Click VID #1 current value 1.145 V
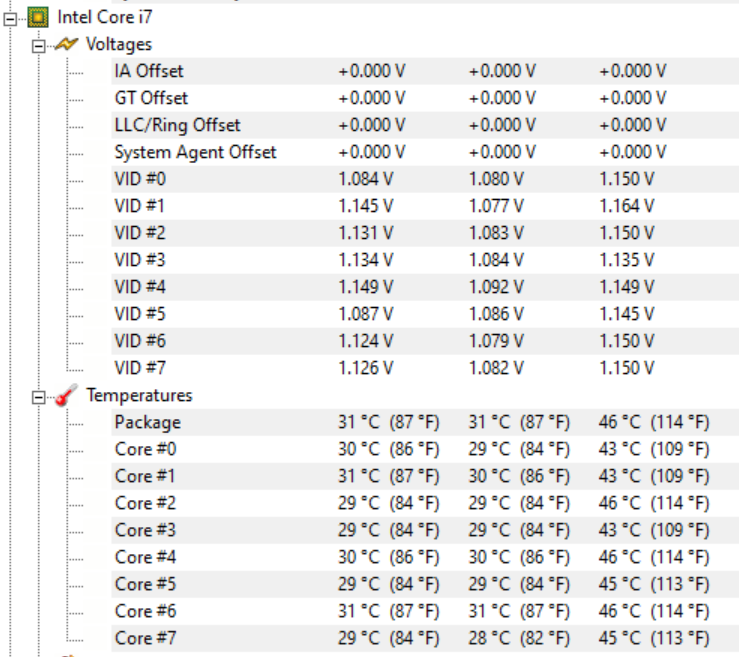This screenshot has width=739, height=657. click(x=366, y=206)
